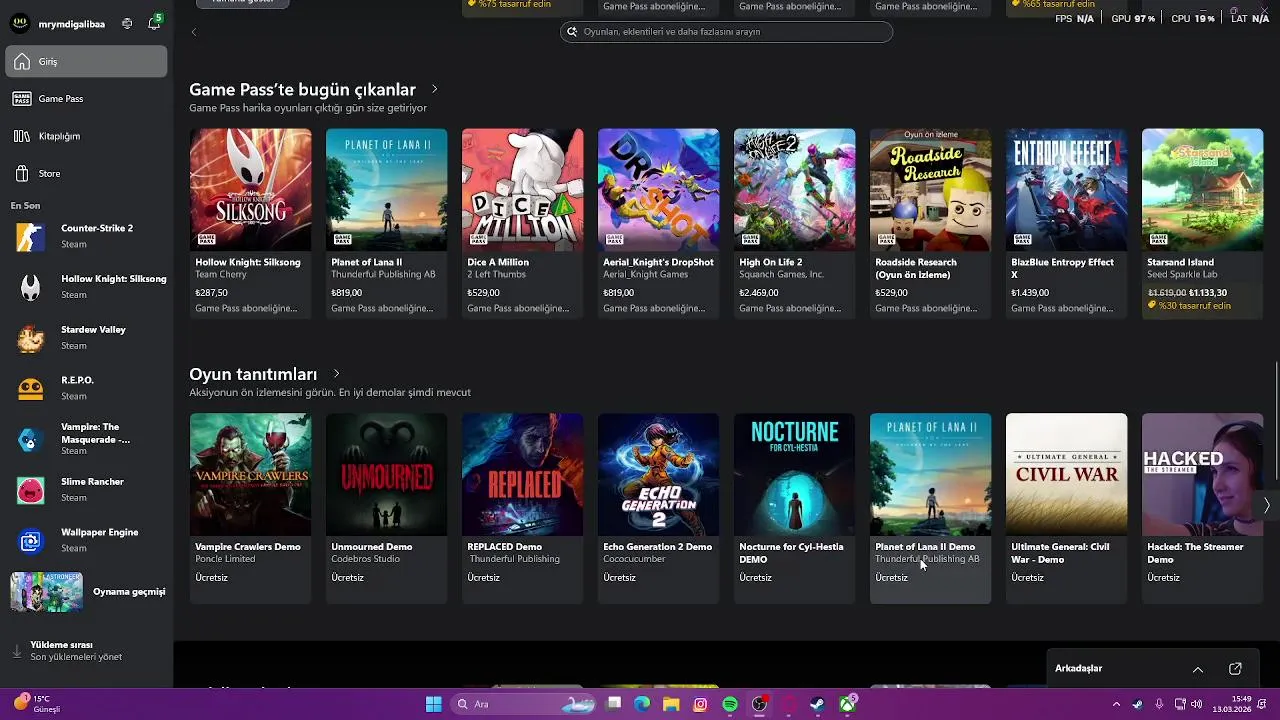
Task: Click the Xbox app taskbar icon
Action: point(847,704)
